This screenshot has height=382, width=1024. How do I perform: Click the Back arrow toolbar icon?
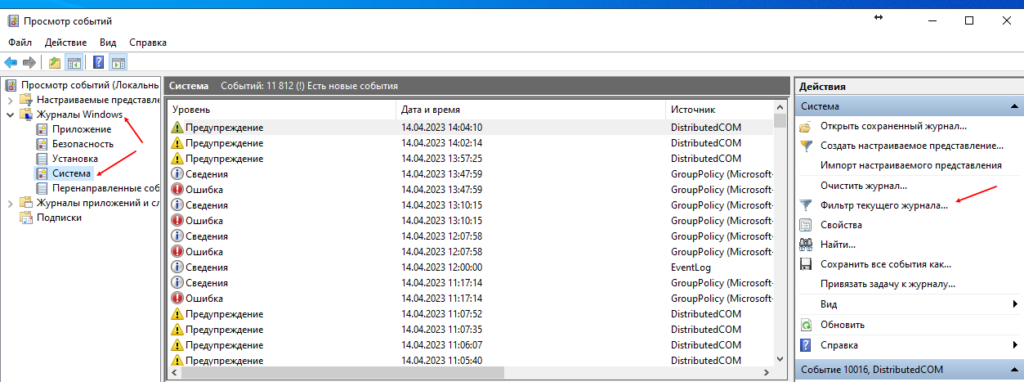click(10, 63)
